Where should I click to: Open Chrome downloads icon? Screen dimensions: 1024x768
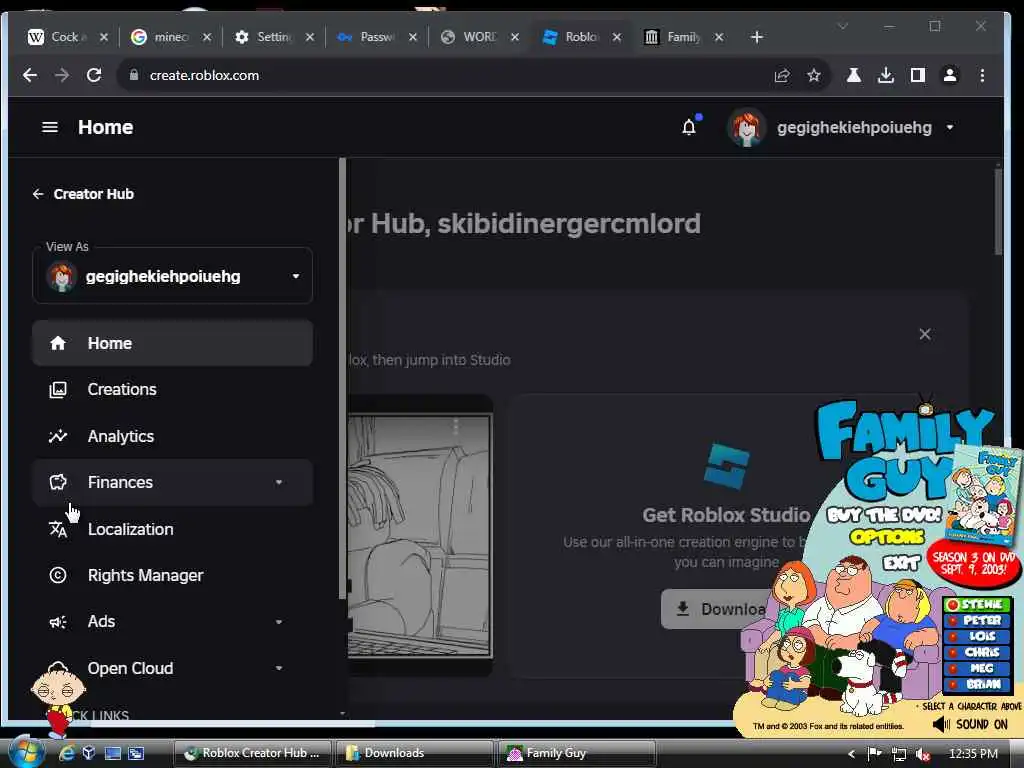886,75
